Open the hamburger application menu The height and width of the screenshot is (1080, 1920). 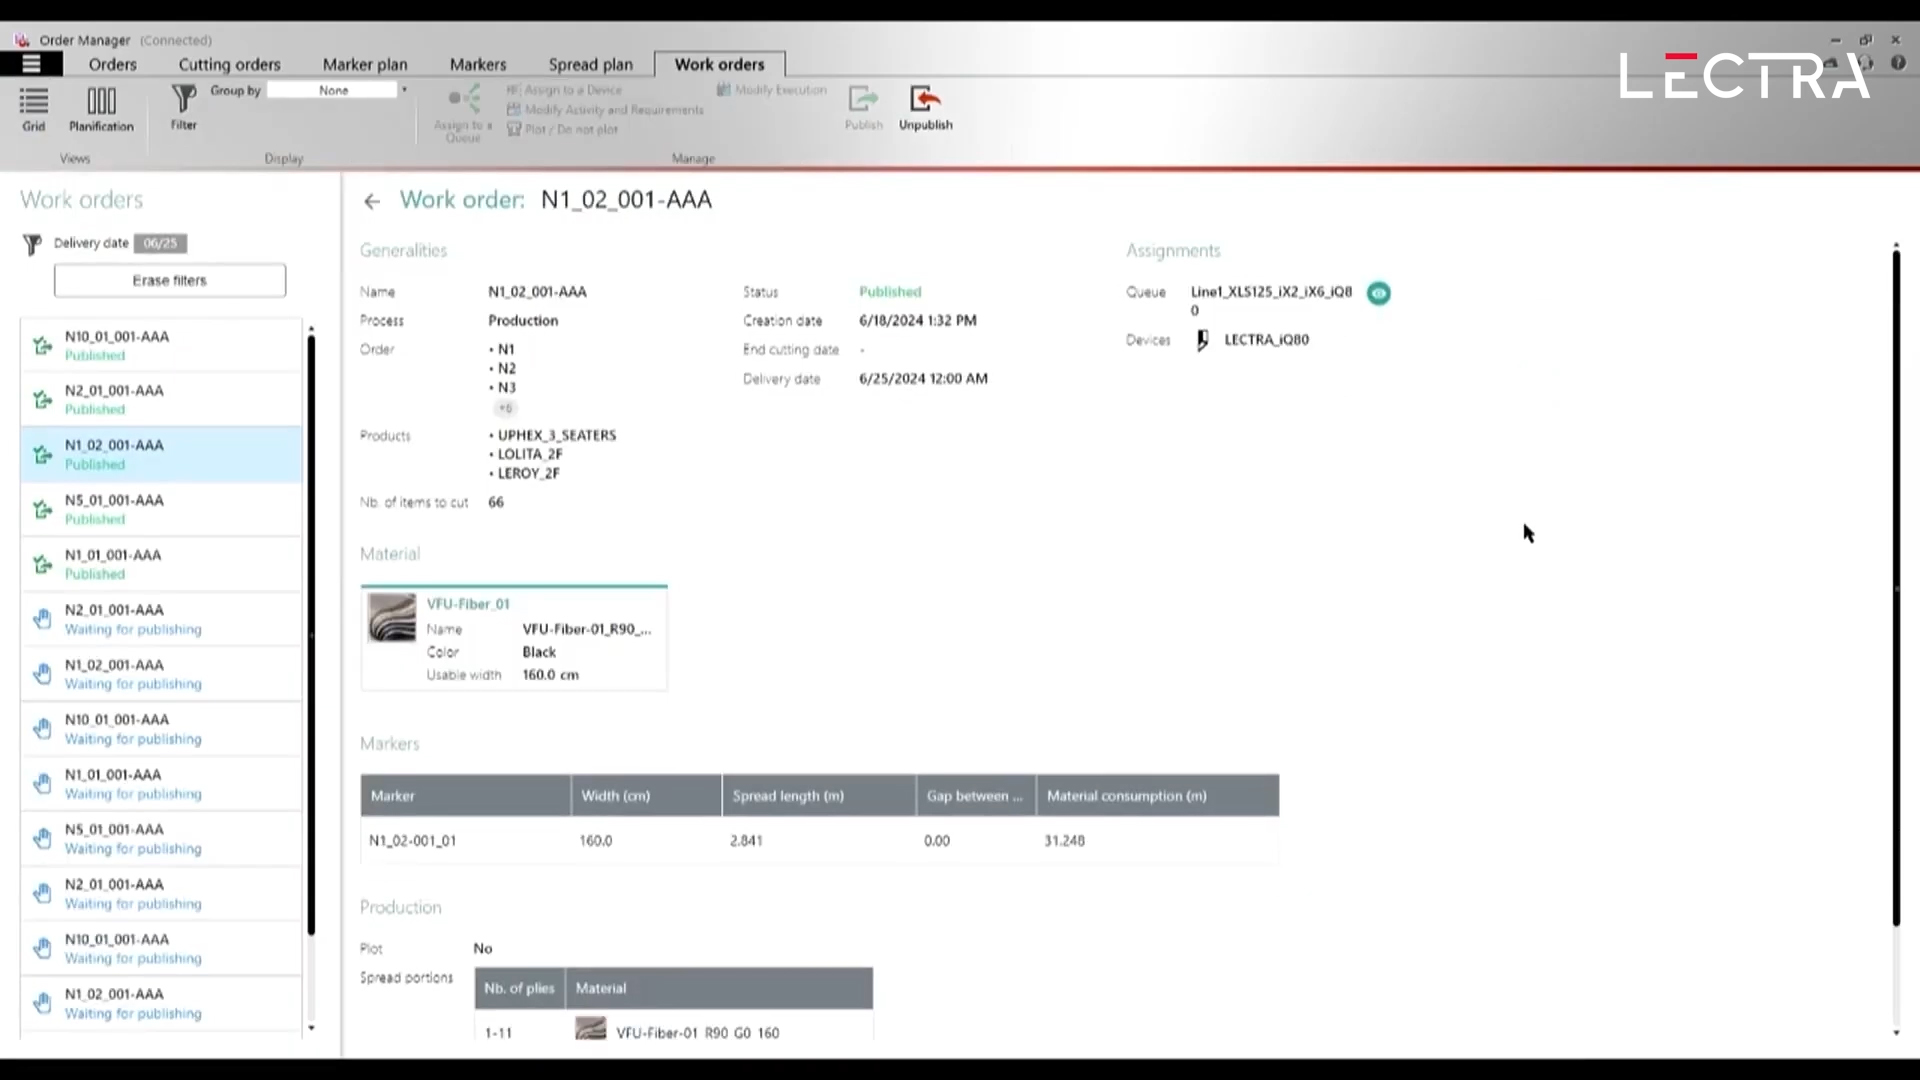pos(31,64)
